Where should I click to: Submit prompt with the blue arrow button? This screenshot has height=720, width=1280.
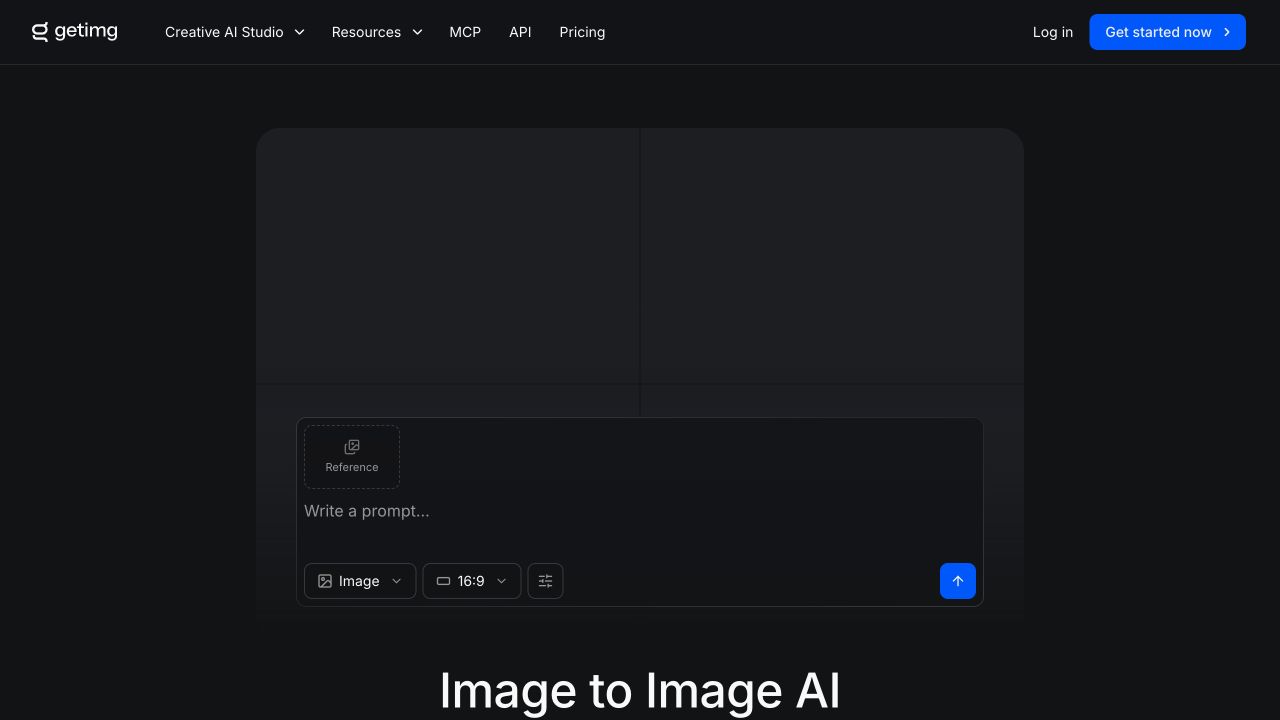[x=957, y=581]
